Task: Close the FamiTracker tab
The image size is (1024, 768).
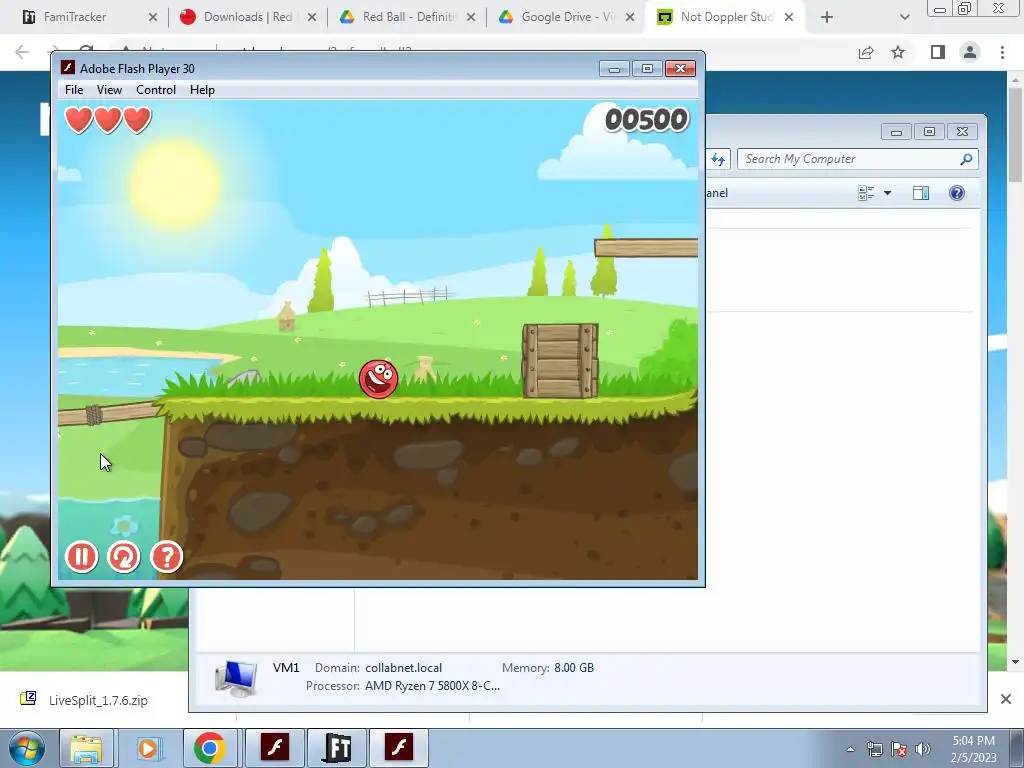Action: [153, 17]
